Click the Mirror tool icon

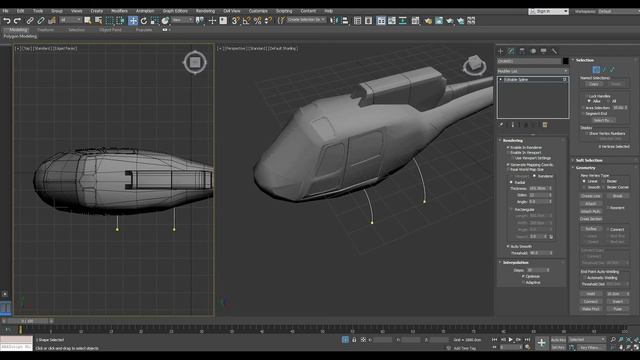tap(334, 20)
